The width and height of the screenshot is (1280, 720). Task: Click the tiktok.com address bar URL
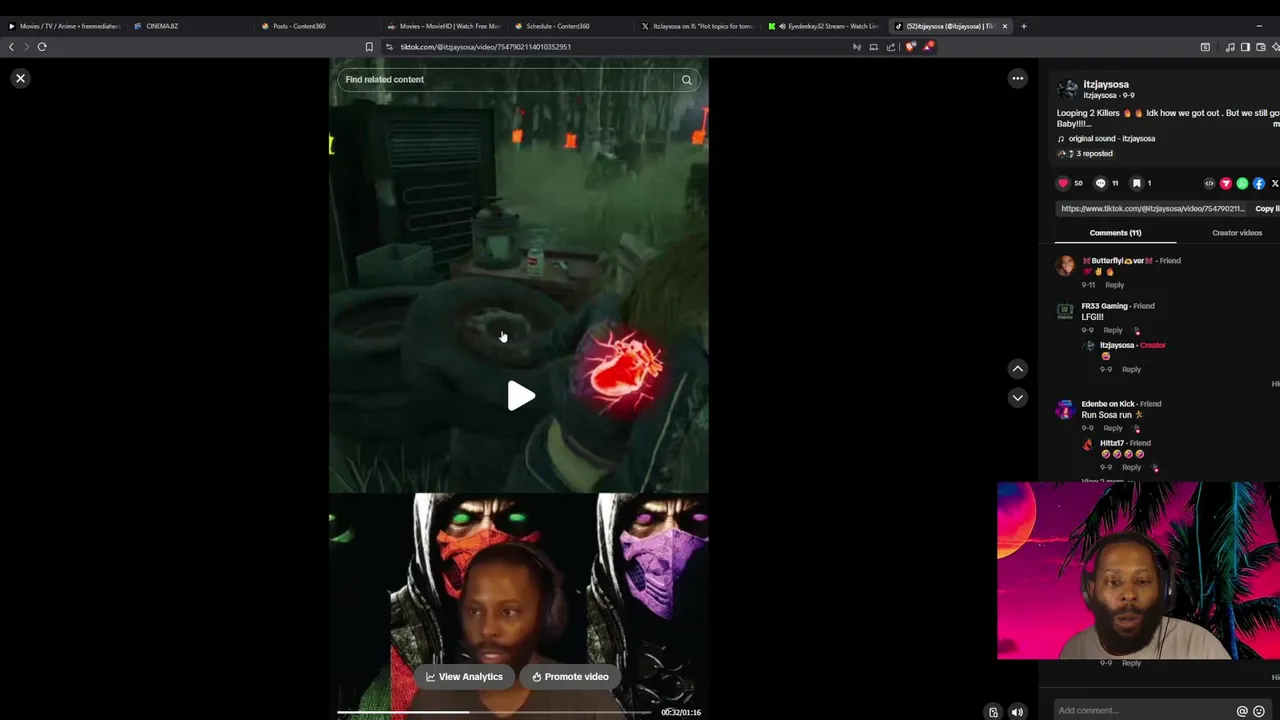click(486, 47)
